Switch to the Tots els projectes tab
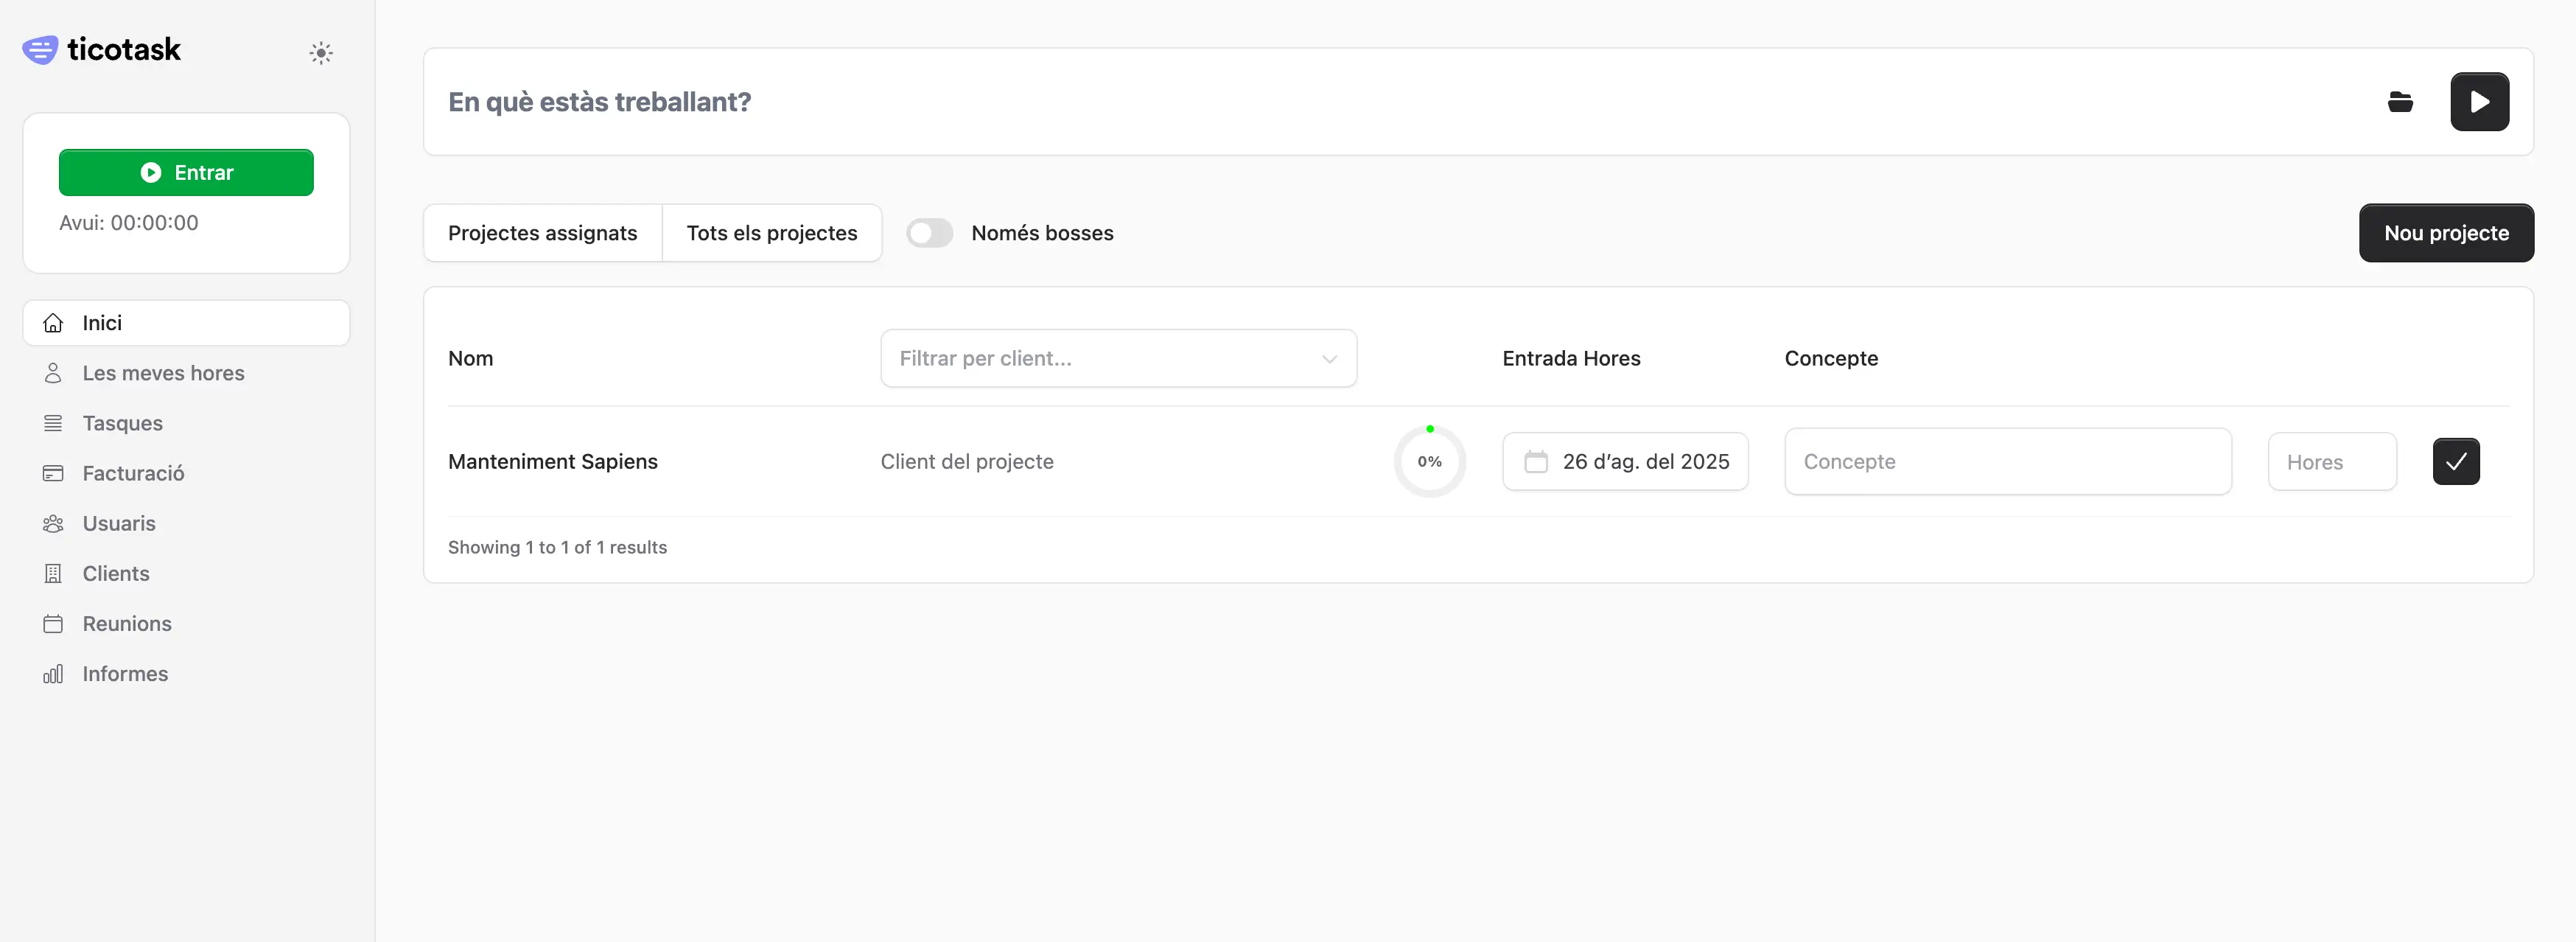The image size is (2576, 942). [x=771, y=233]
